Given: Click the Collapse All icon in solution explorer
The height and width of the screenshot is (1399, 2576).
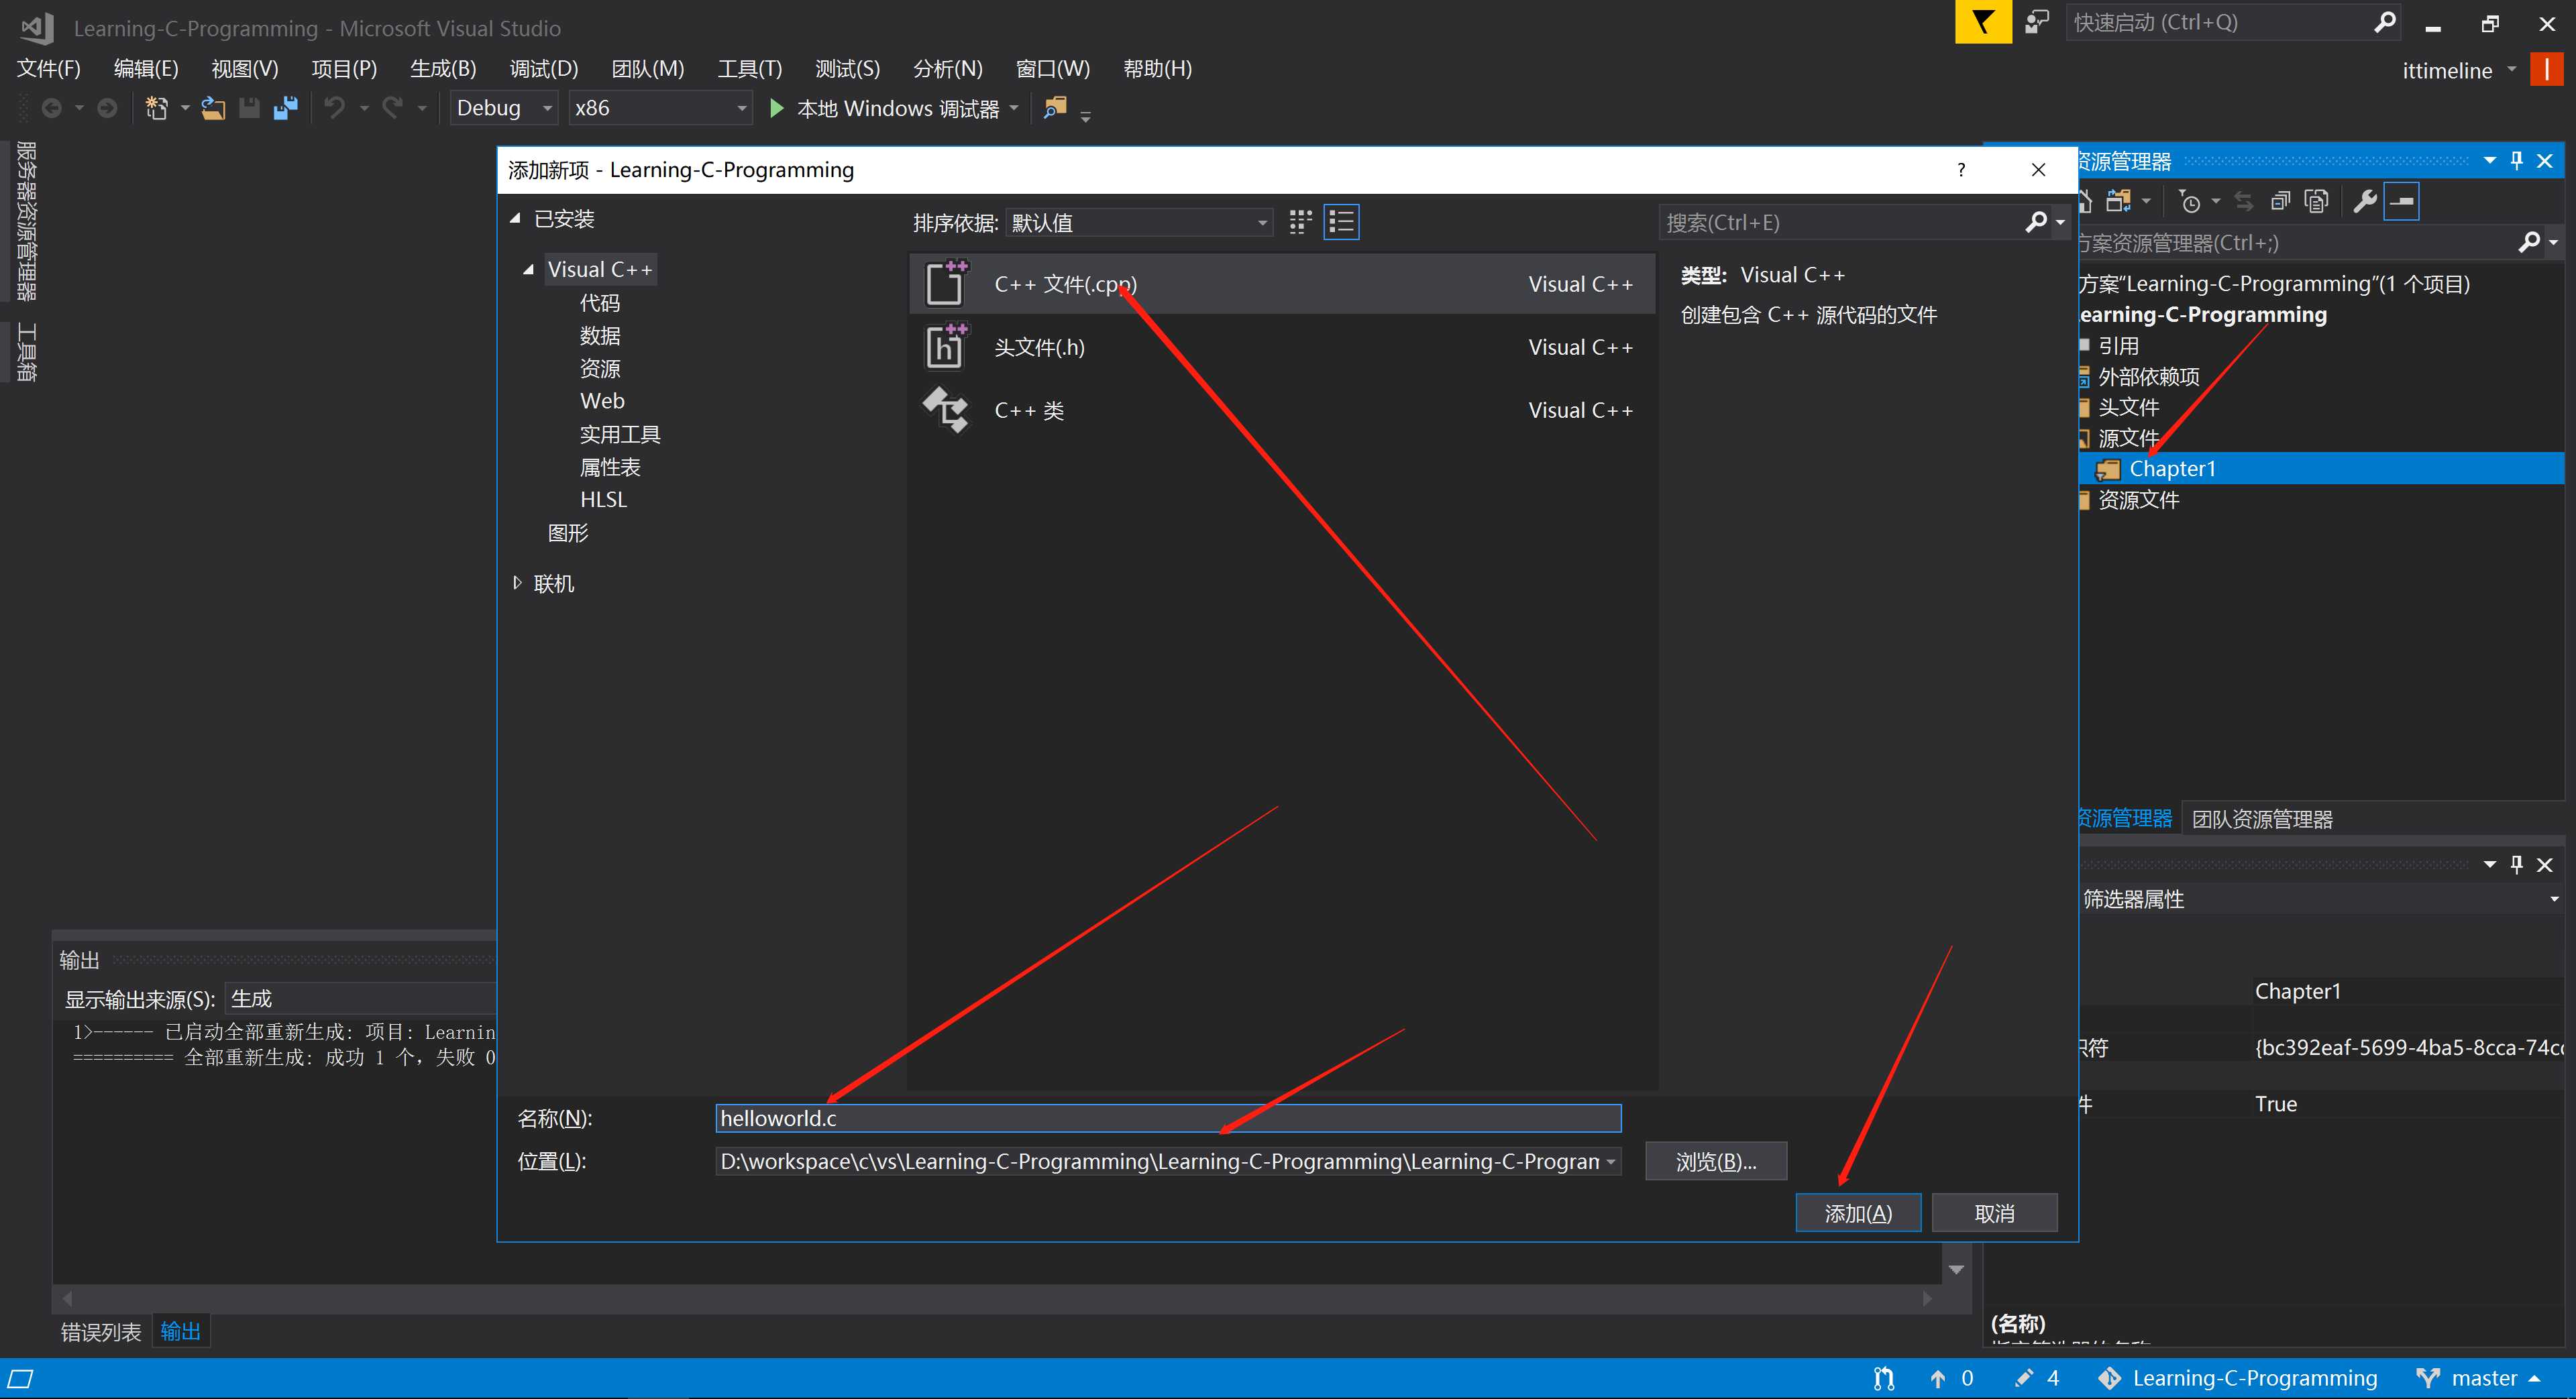Looking at the screenshot, I should click(x=2281, y=201).
